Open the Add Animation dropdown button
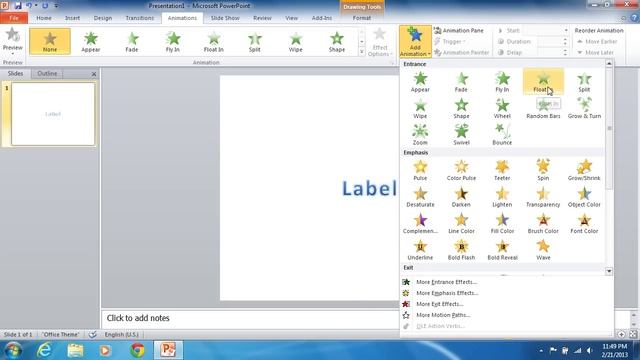640x360 pixels. (415, 42)
